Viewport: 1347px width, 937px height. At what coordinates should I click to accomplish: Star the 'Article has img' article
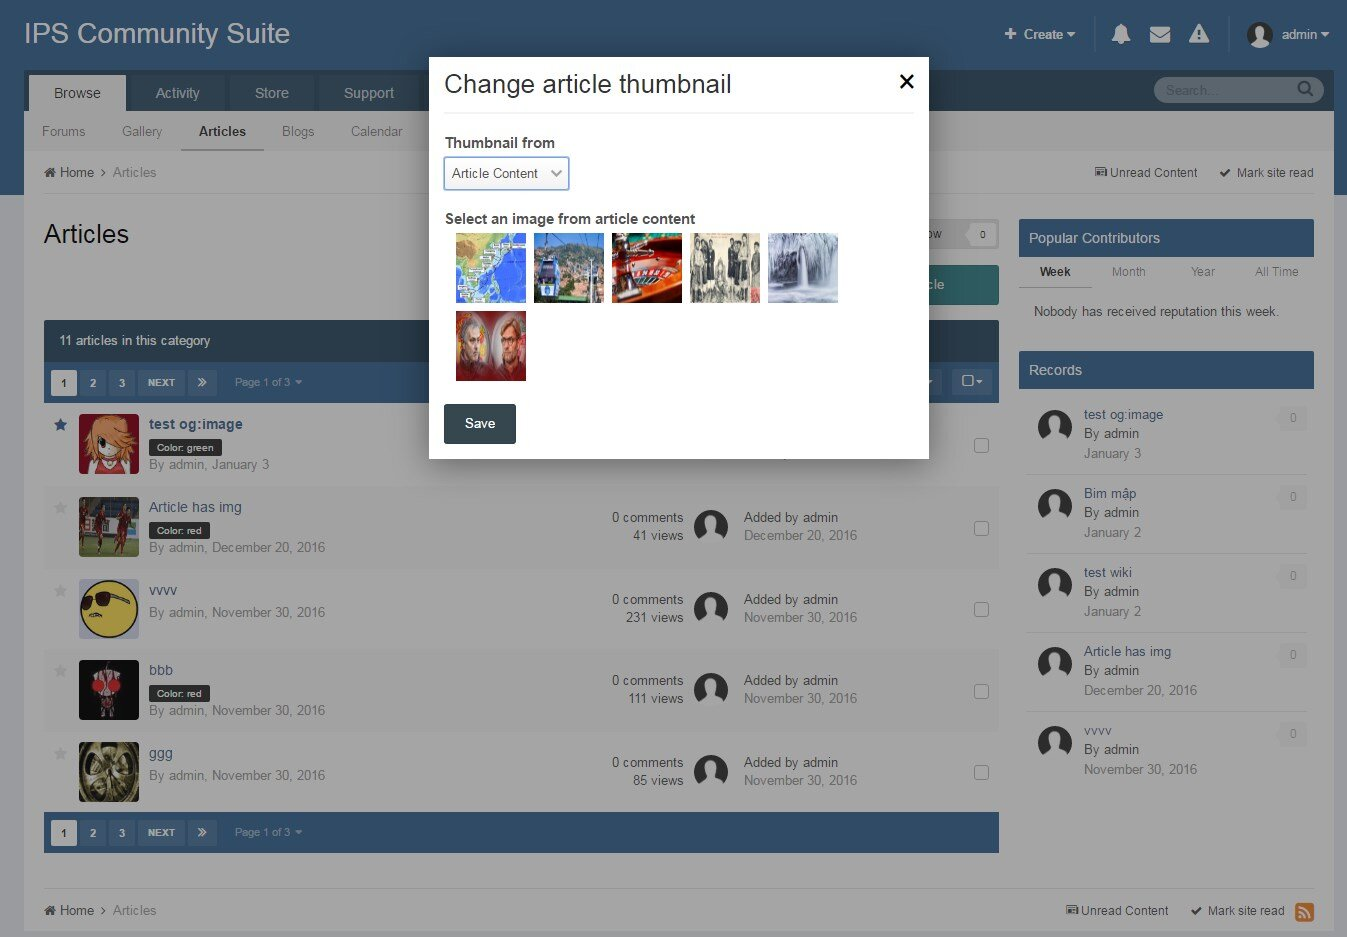(x=60, y=508)
